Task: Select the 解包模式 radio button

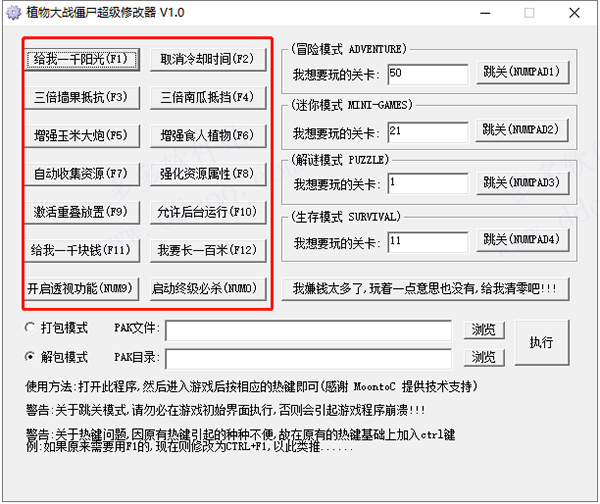Action: [x=33, y=357]
